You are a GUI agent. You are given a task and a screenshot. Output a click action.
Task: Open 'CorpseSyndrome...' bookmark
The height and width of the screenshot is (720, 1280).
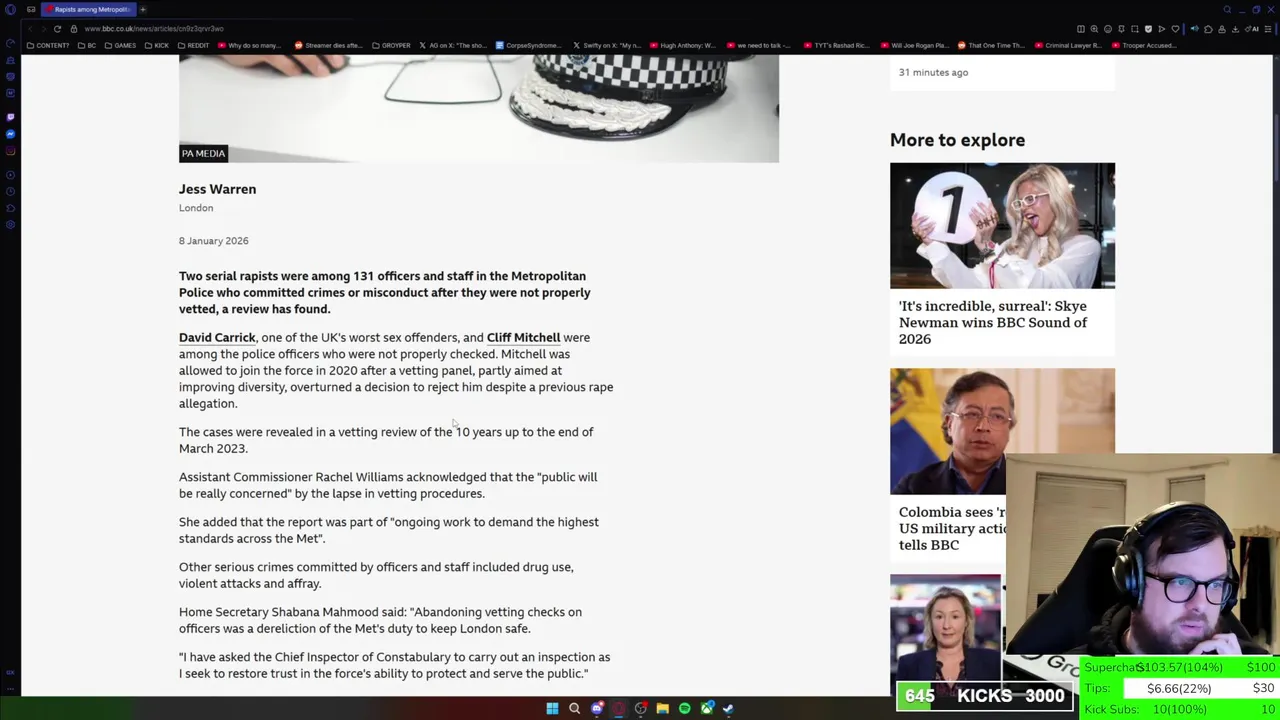click(529, 45)
